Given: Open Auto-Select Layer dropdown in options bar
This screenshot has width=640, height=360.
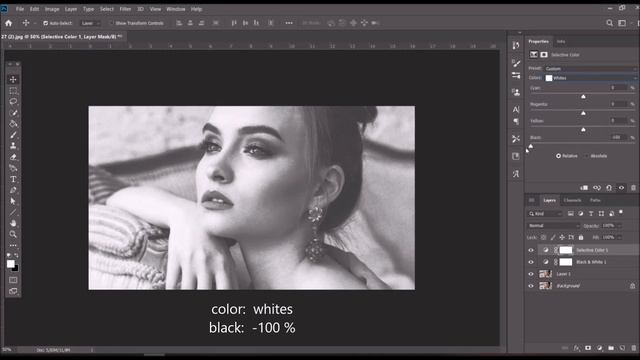Looking at the screenshot, I should (x=90, y=23).
